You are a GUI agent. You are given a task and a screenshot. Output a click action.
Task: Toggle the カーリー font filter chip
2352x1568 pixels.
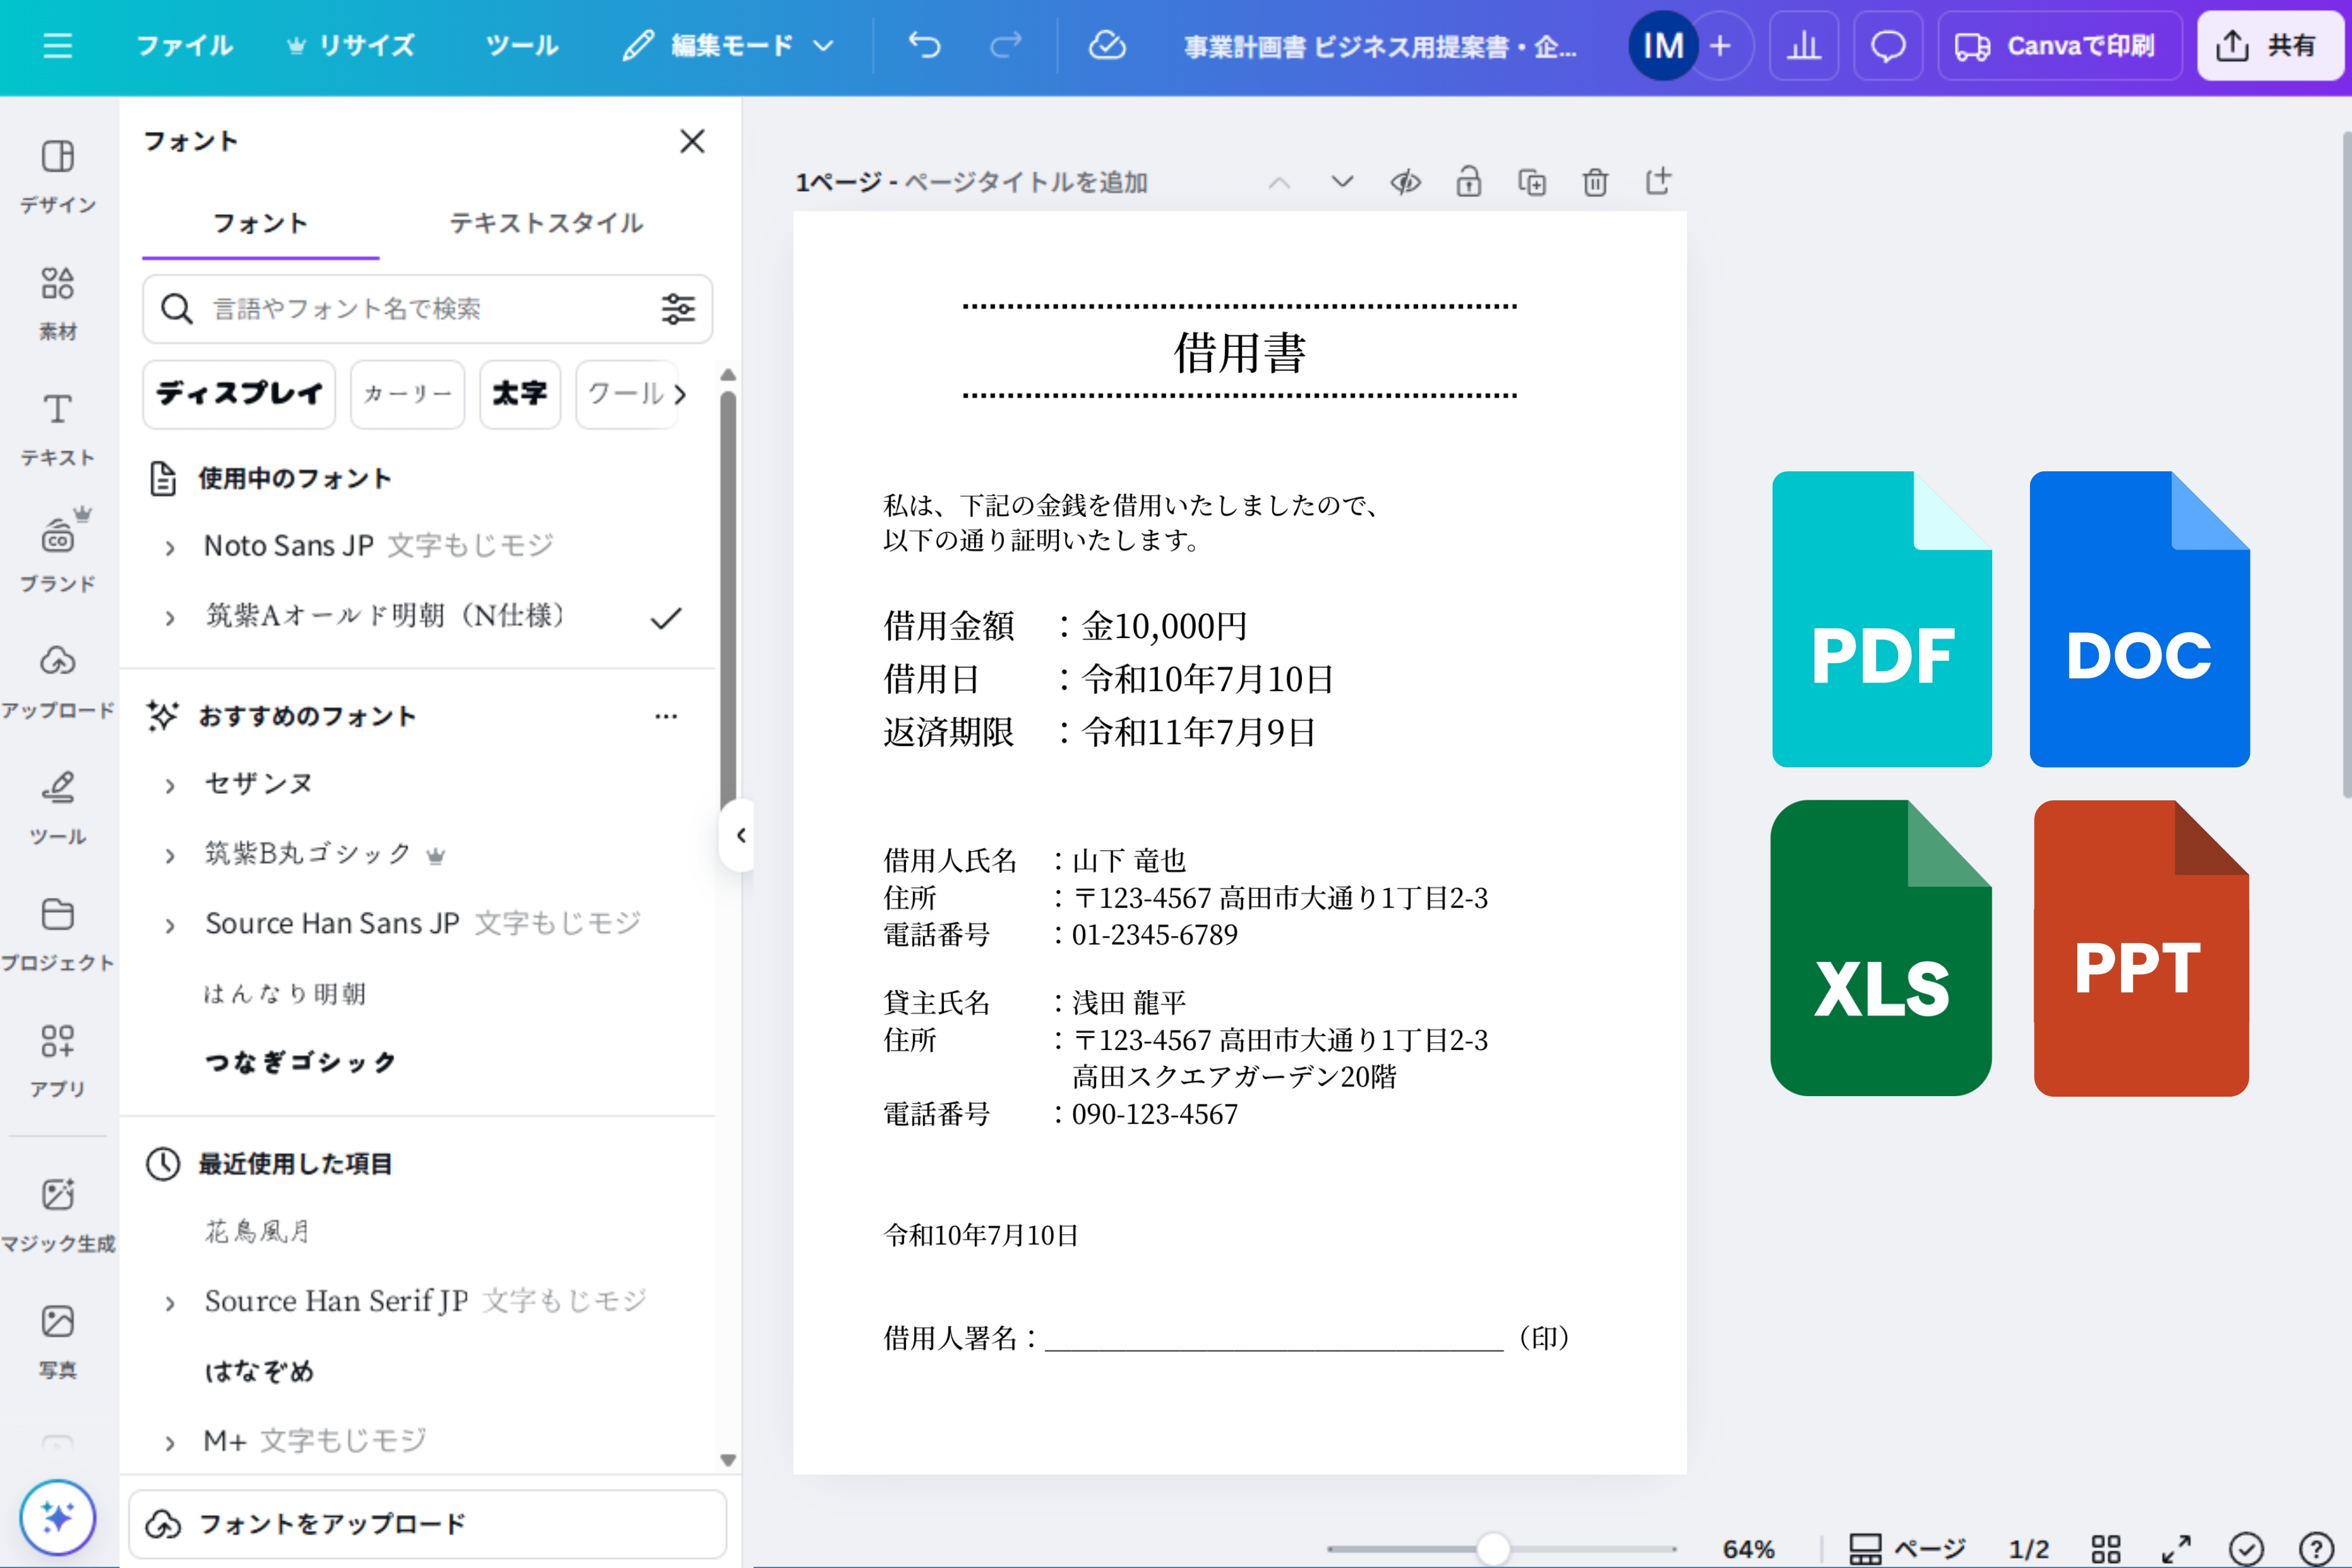408,394
